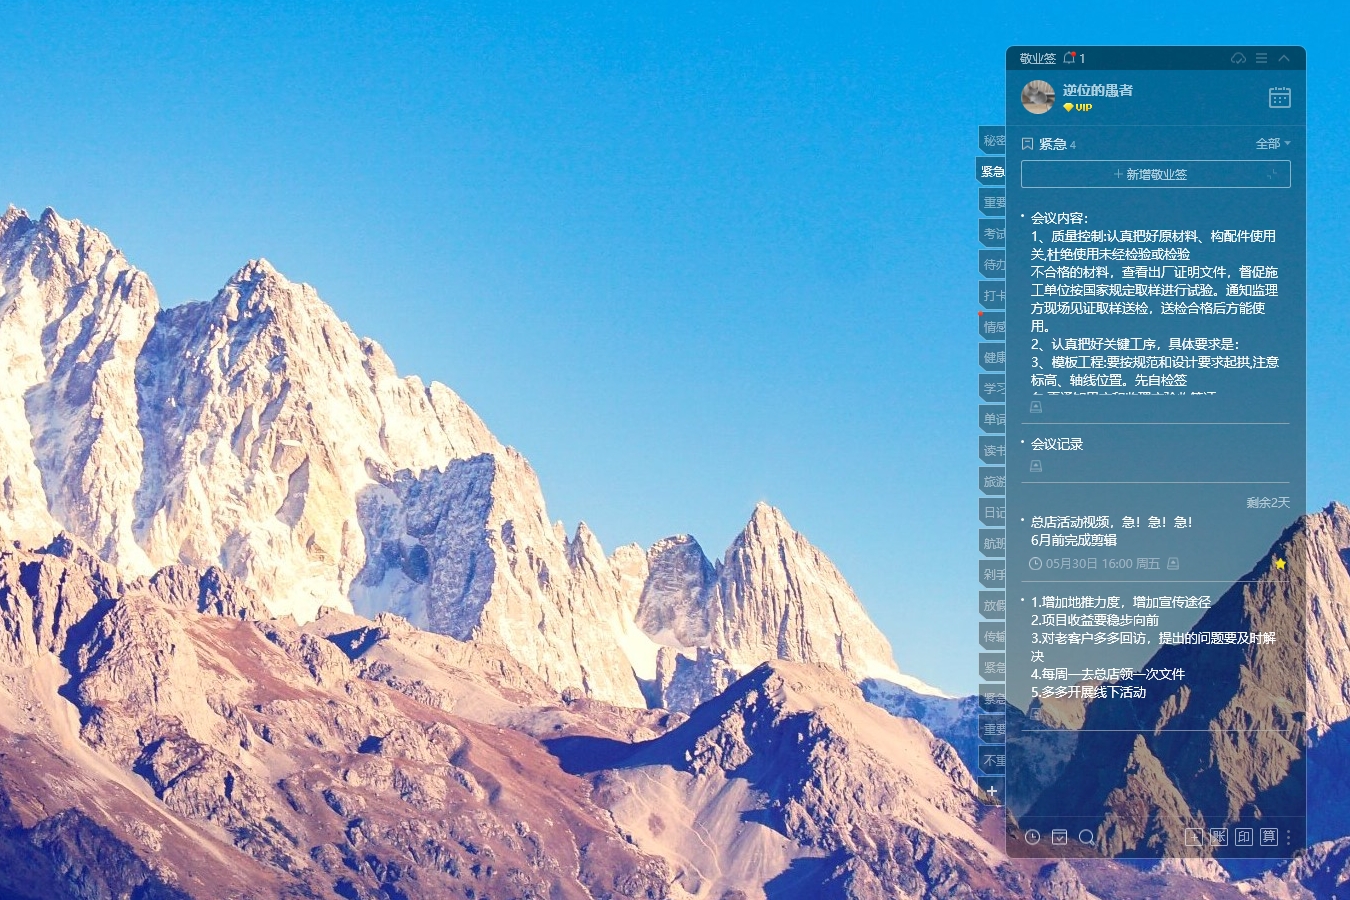The image size is (1350, 900).
Task: Switch to the 待办 category tab
Action: (992, 265)
